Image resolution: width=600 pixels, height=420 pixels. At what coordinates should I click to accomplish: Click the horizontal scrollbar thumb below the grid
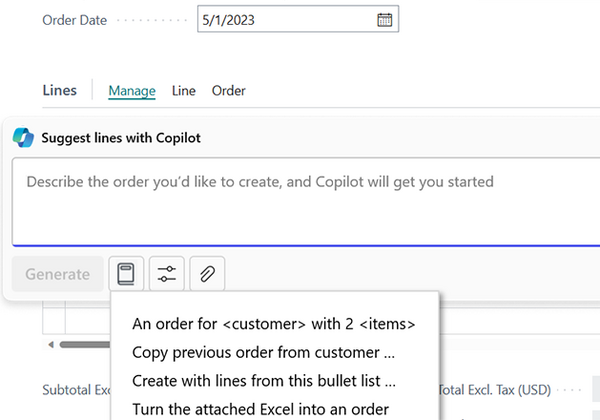click(x=85, y=345)
